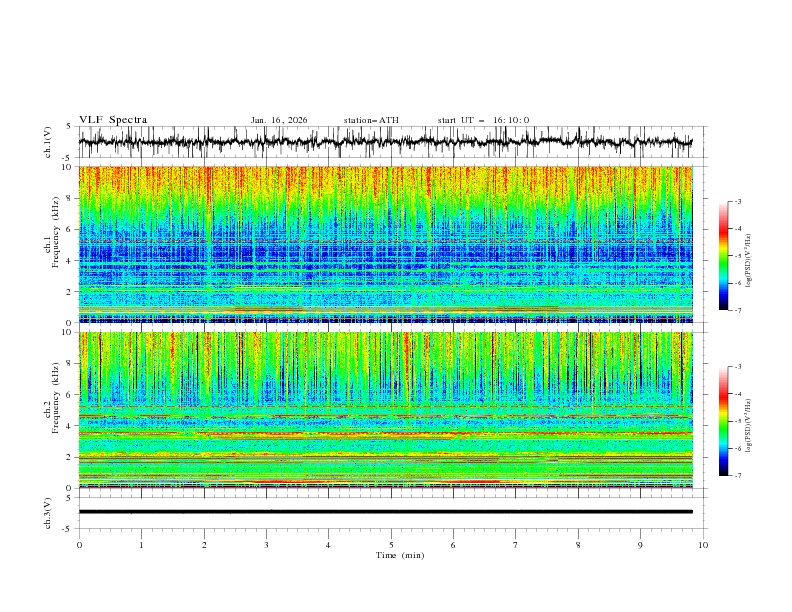Click the "Time (min)" x-axis label
This screenshot has height=612, width=792.
click(x=400, y=555)
